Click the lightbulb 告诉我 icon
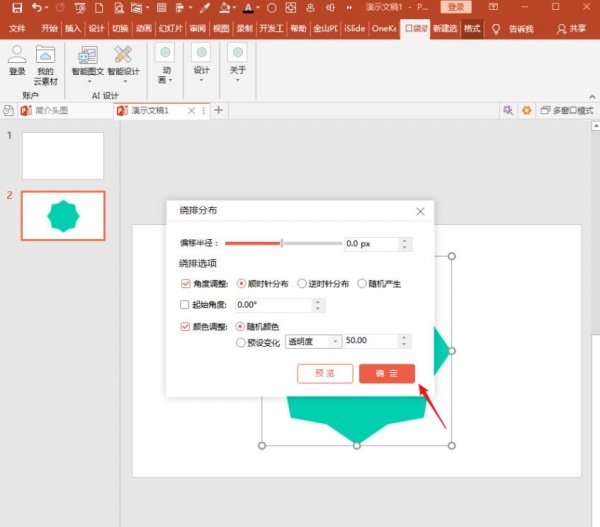The width and height of the screenshot is (600, 527). coord(495,29)
